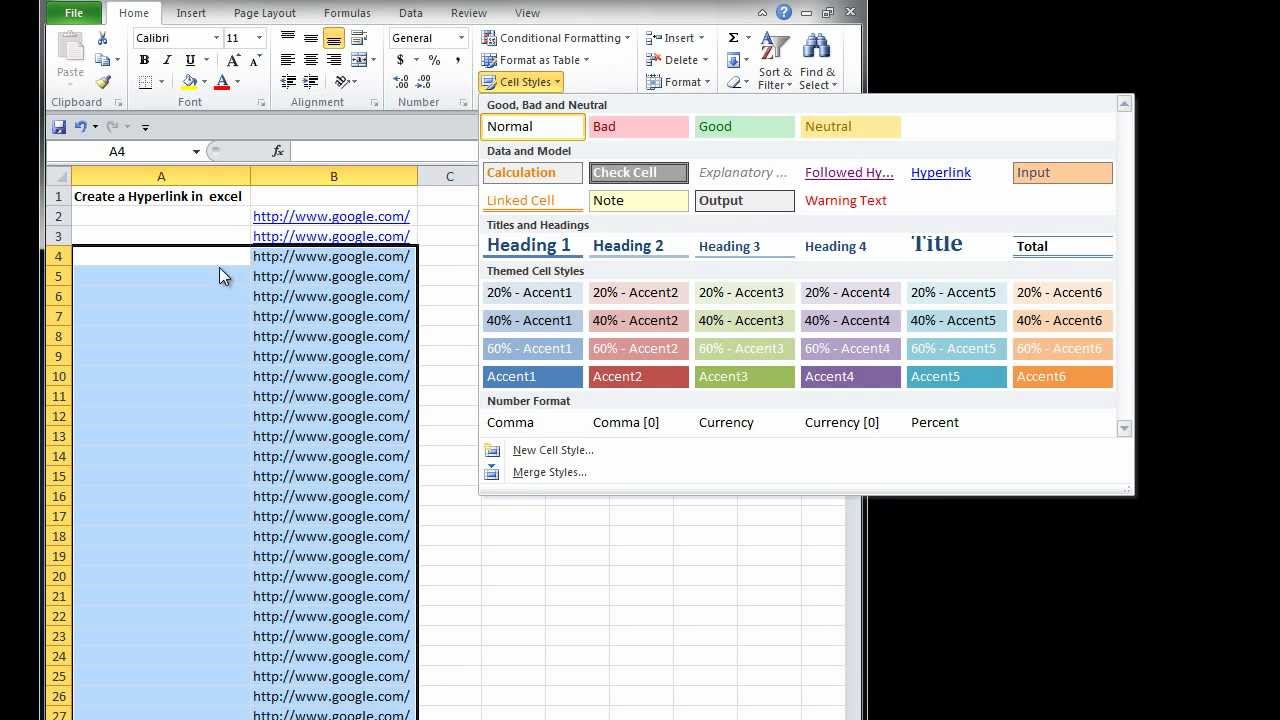Save workbook from Quick Access Toolbar

59,127
